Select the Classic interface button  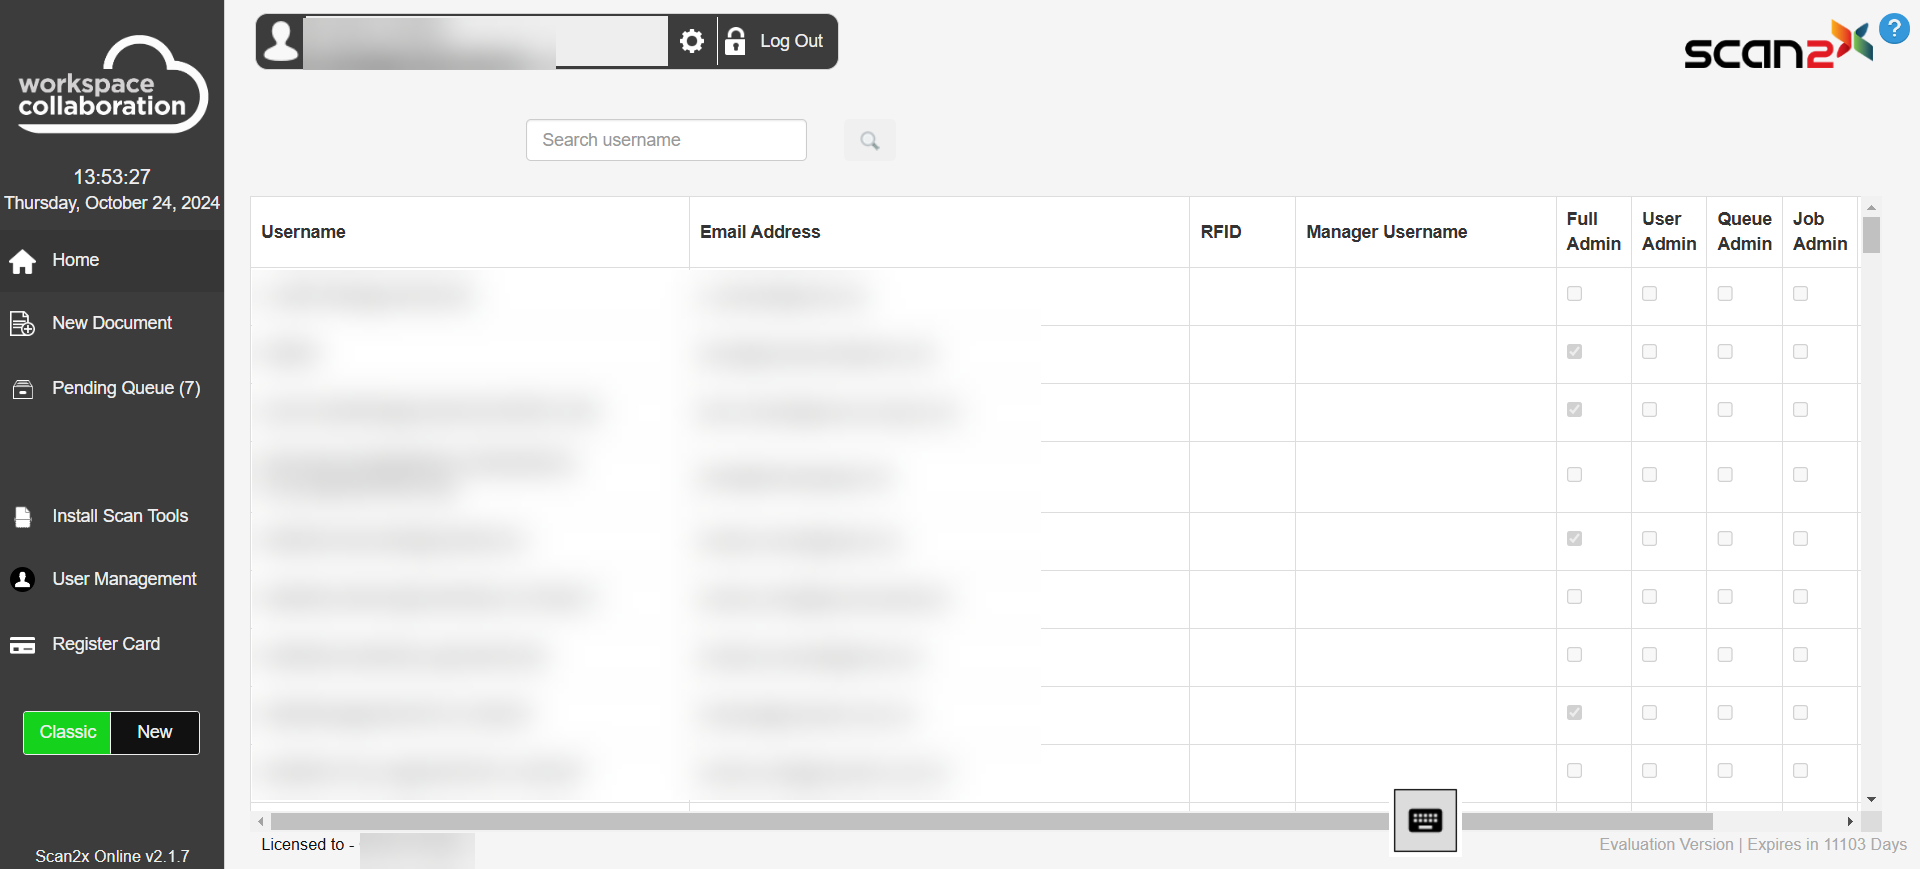point(68,732)
